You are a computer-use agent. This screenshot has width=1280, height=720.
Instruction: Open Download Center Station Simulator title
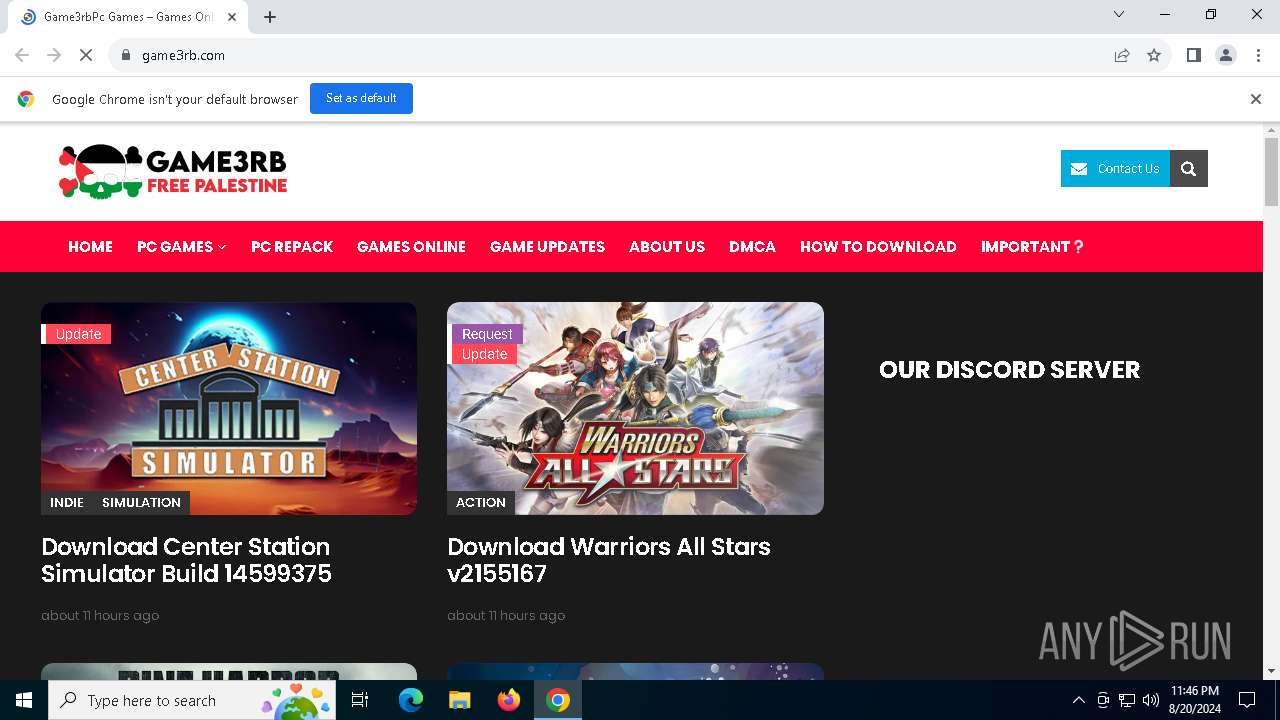tap(186, 560)
